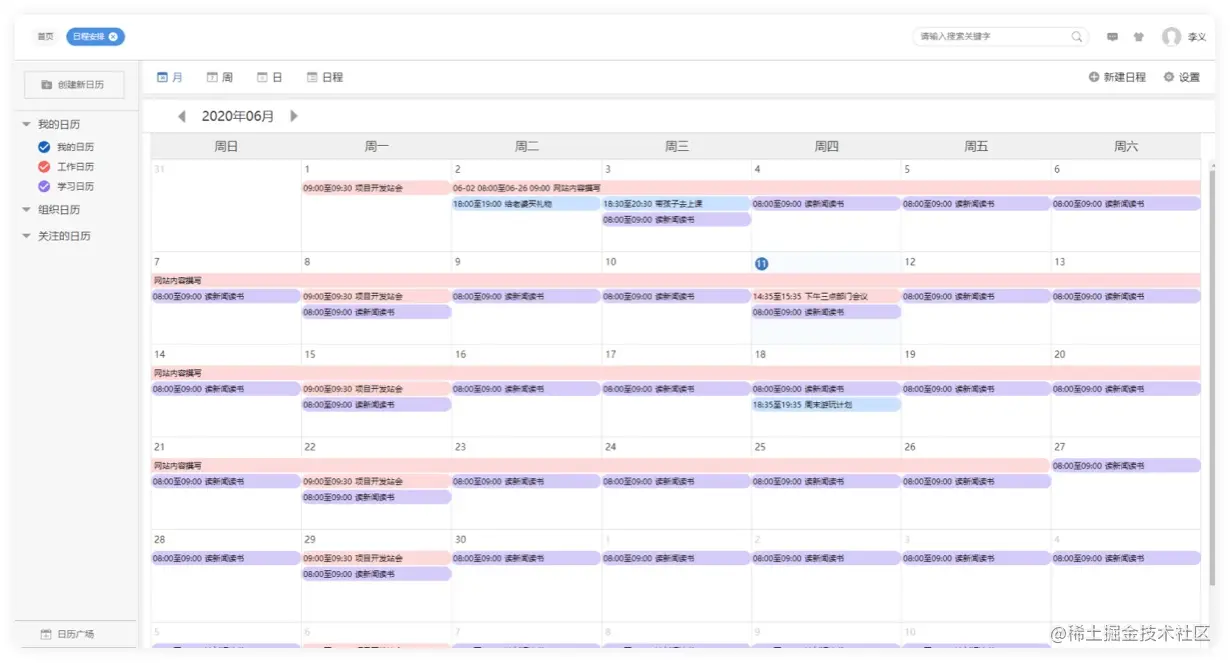The height and width of the screenshot is (663, 1230).
Task: Click the user avatar picture
Action: pyautogui.click(x=1171, y=37)
